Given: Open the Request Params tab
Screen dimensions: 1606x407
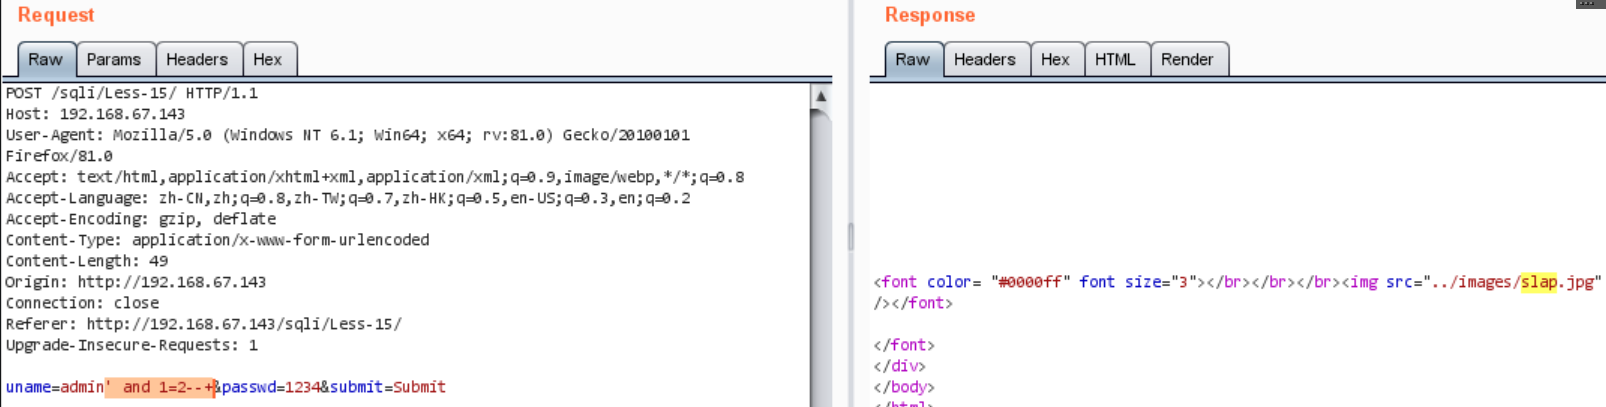Looking at the screenshot, I should [x=114, y=60].
